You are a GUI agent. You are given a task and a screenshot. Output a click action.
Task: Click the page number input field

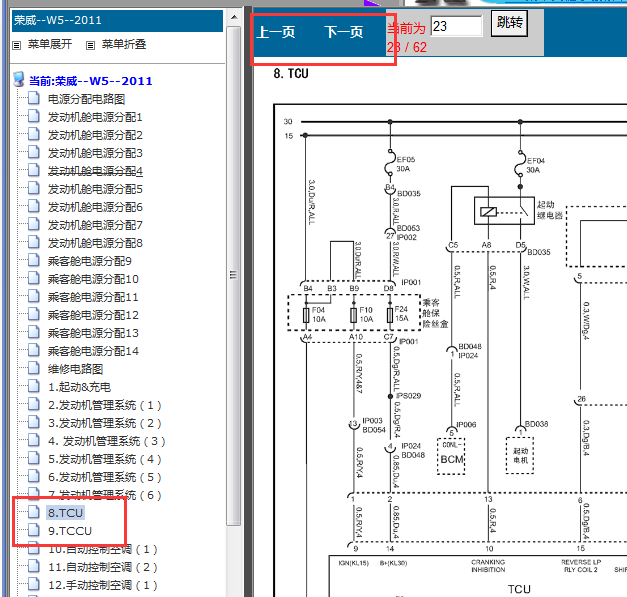(456, 26)
